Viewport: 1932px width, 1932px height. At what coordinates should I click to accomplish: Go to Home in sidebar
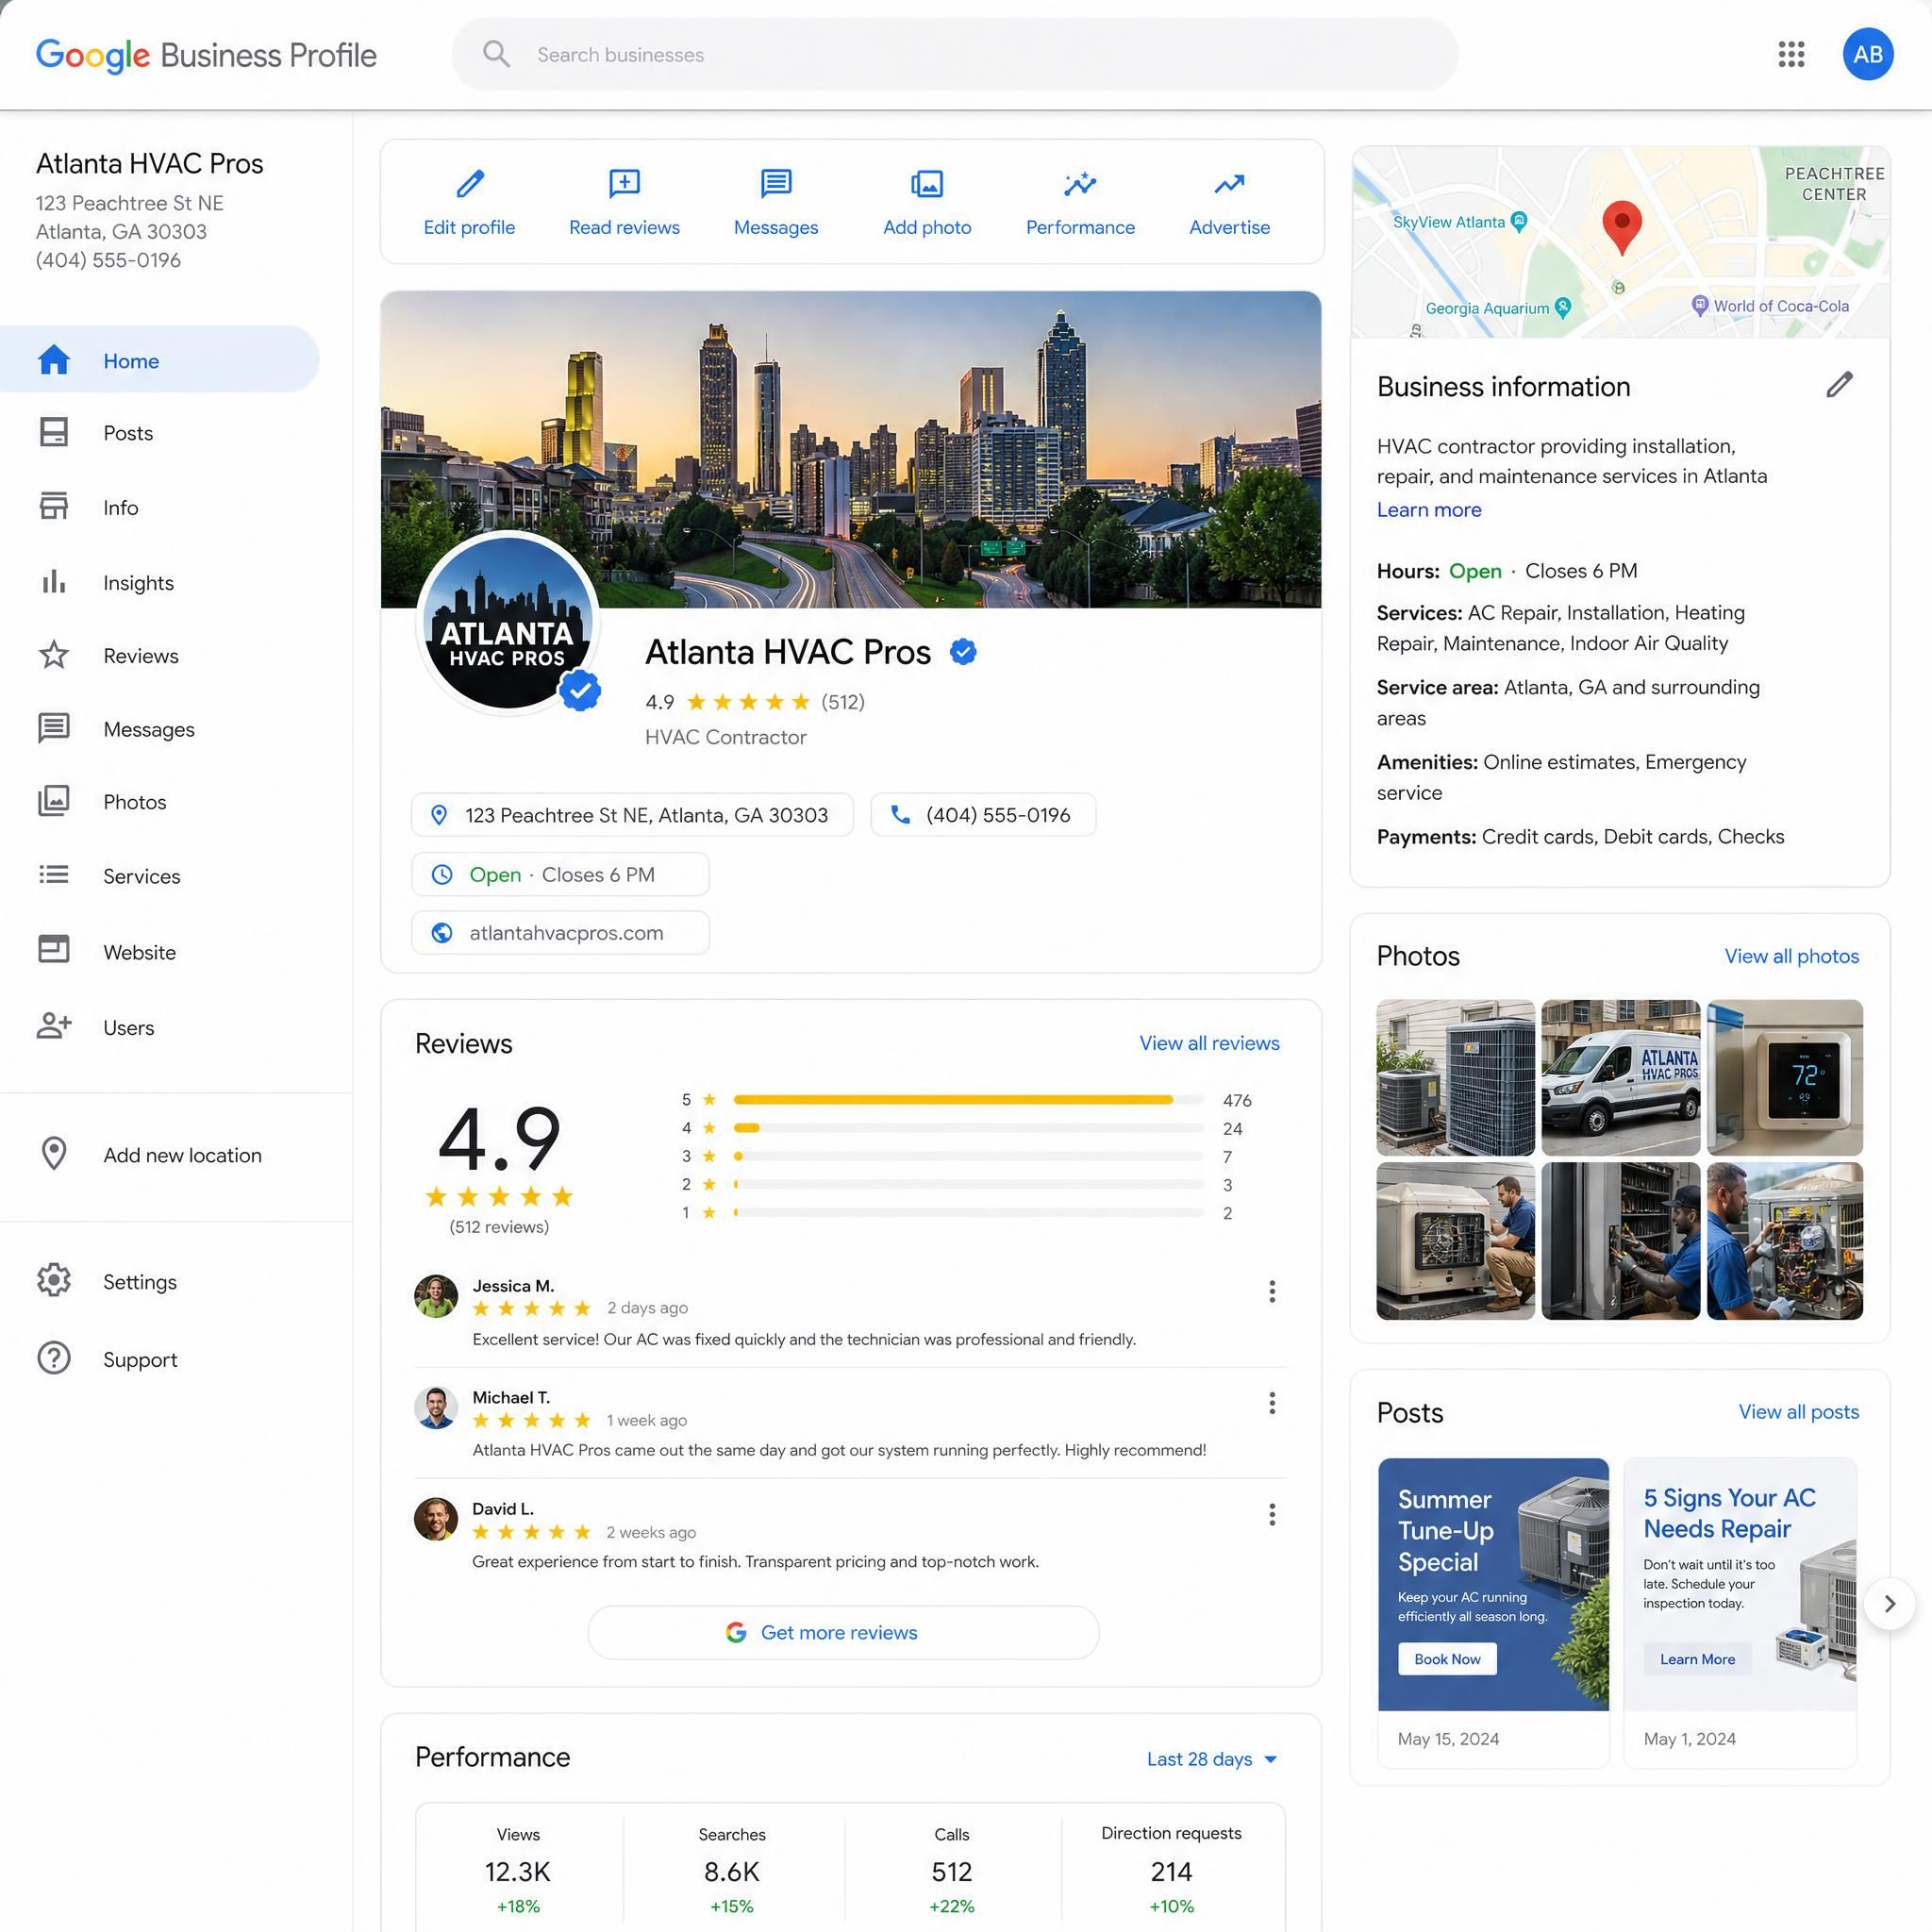160,359
